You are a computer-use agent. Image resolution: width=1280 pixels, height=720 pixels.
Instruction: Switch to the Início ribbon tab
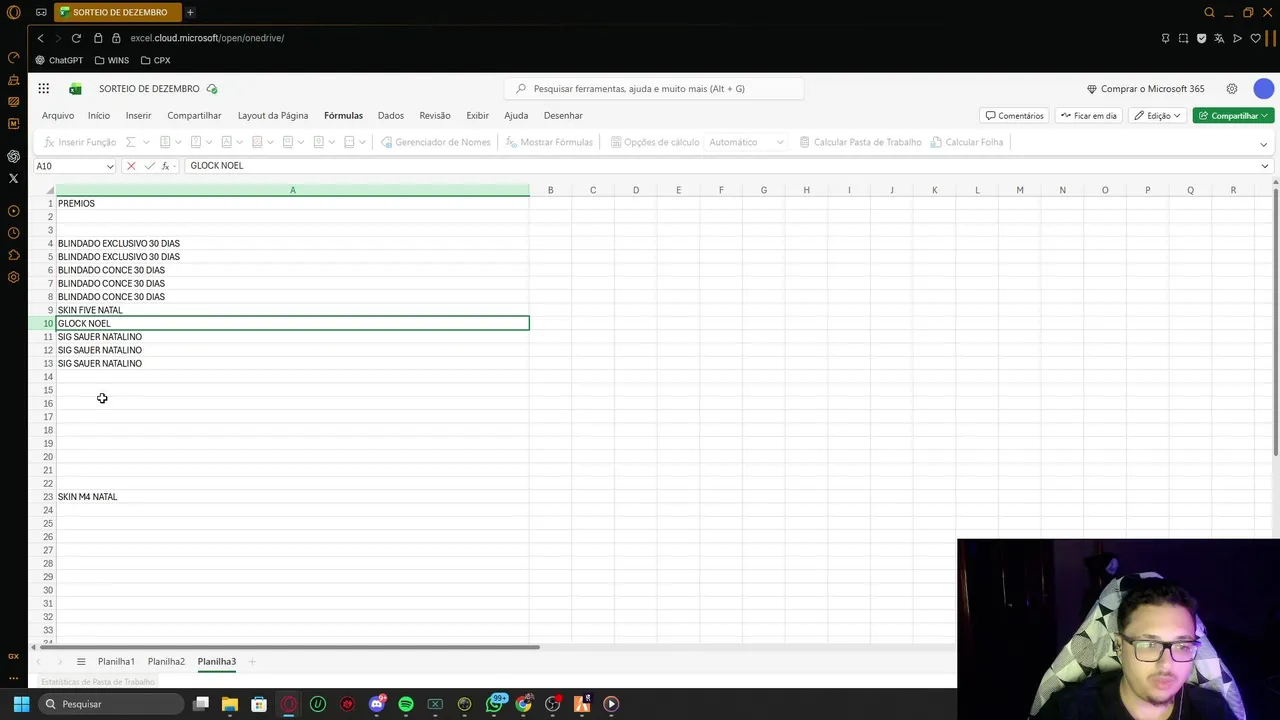coord(99,116)
